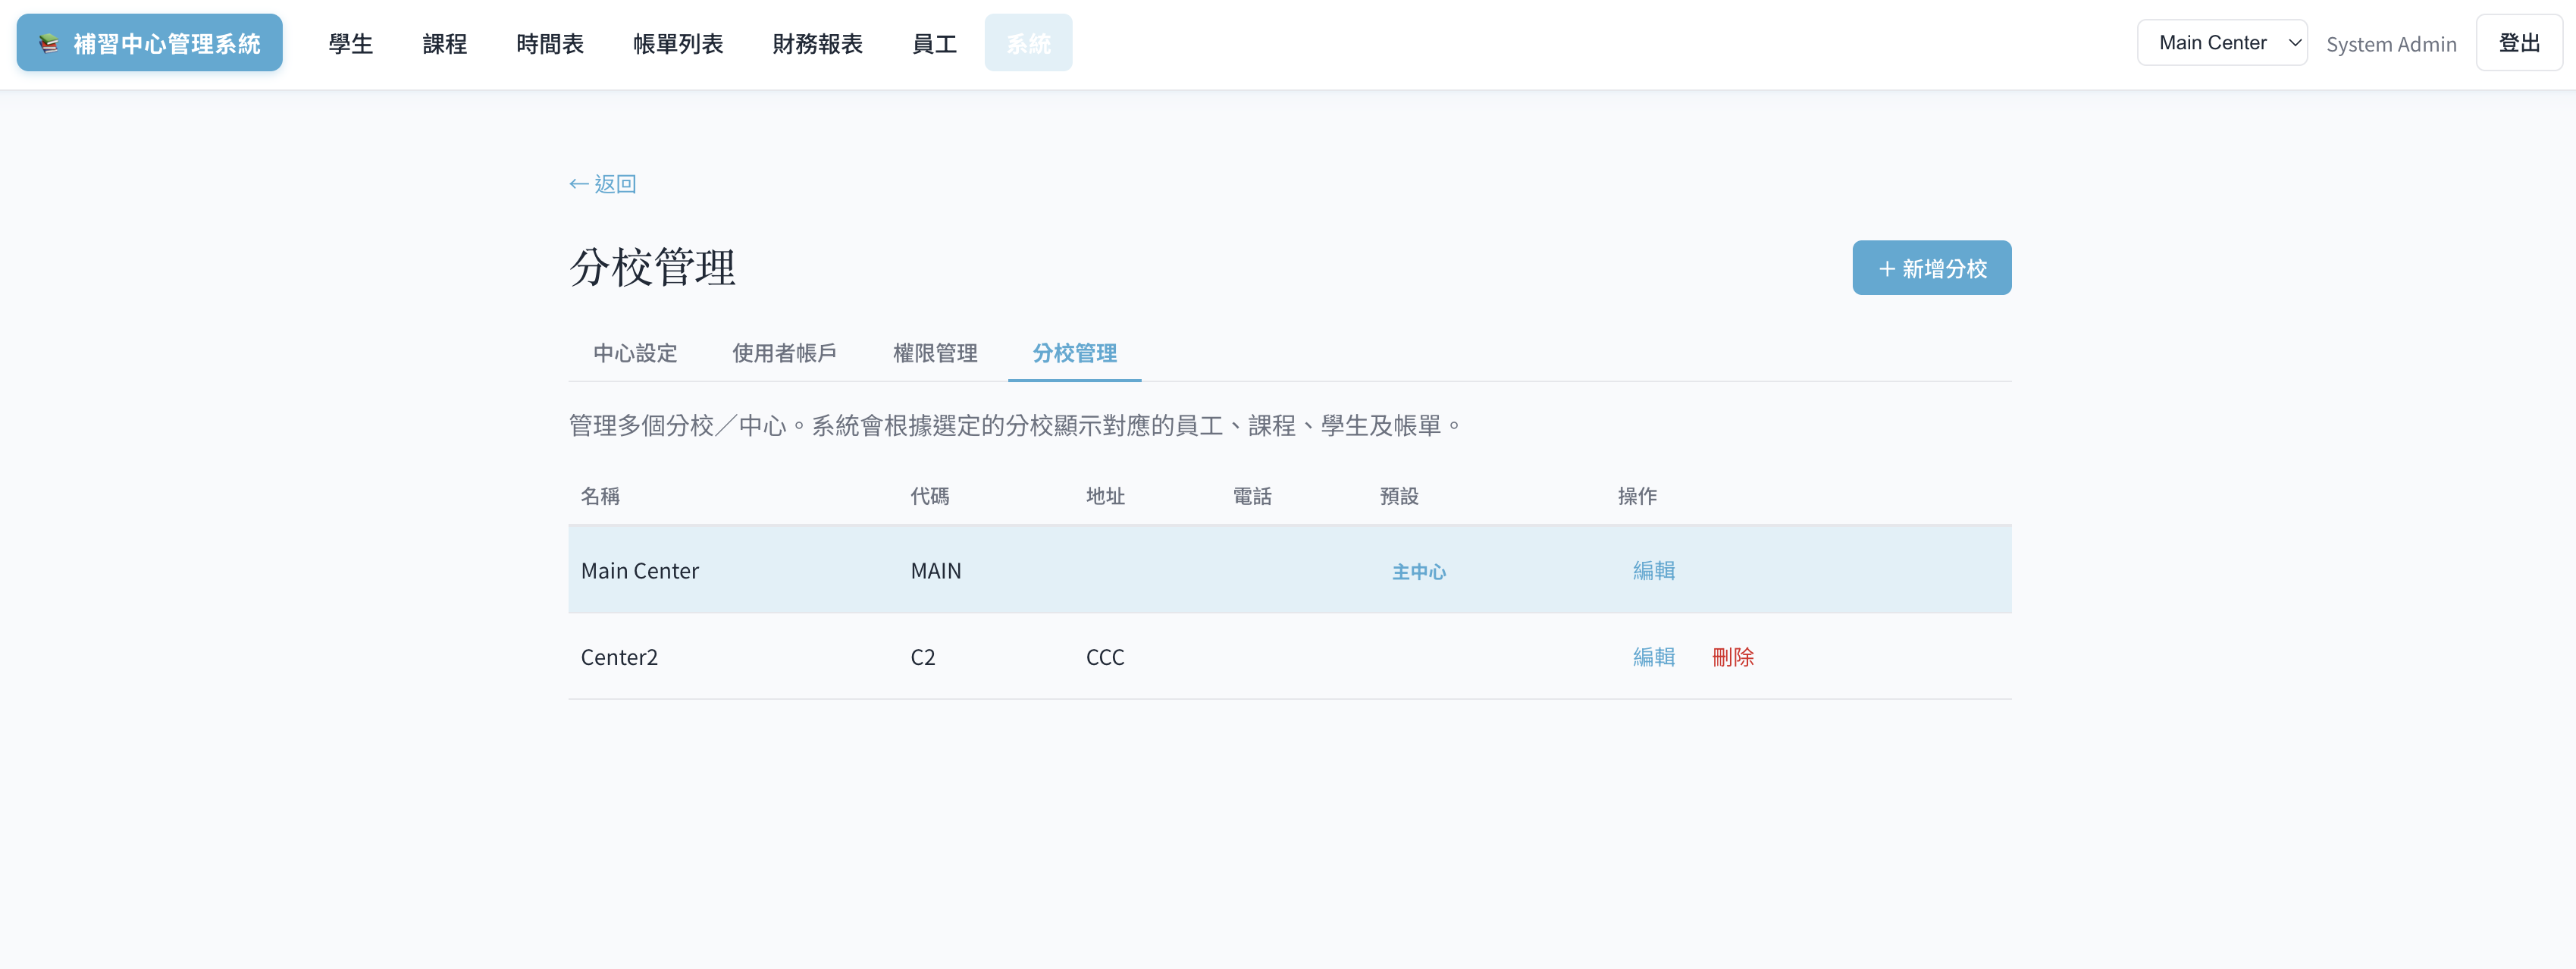Click 編輯 for Center2 row
The width and height of the screenshot is (2576, 969).
1654,657
